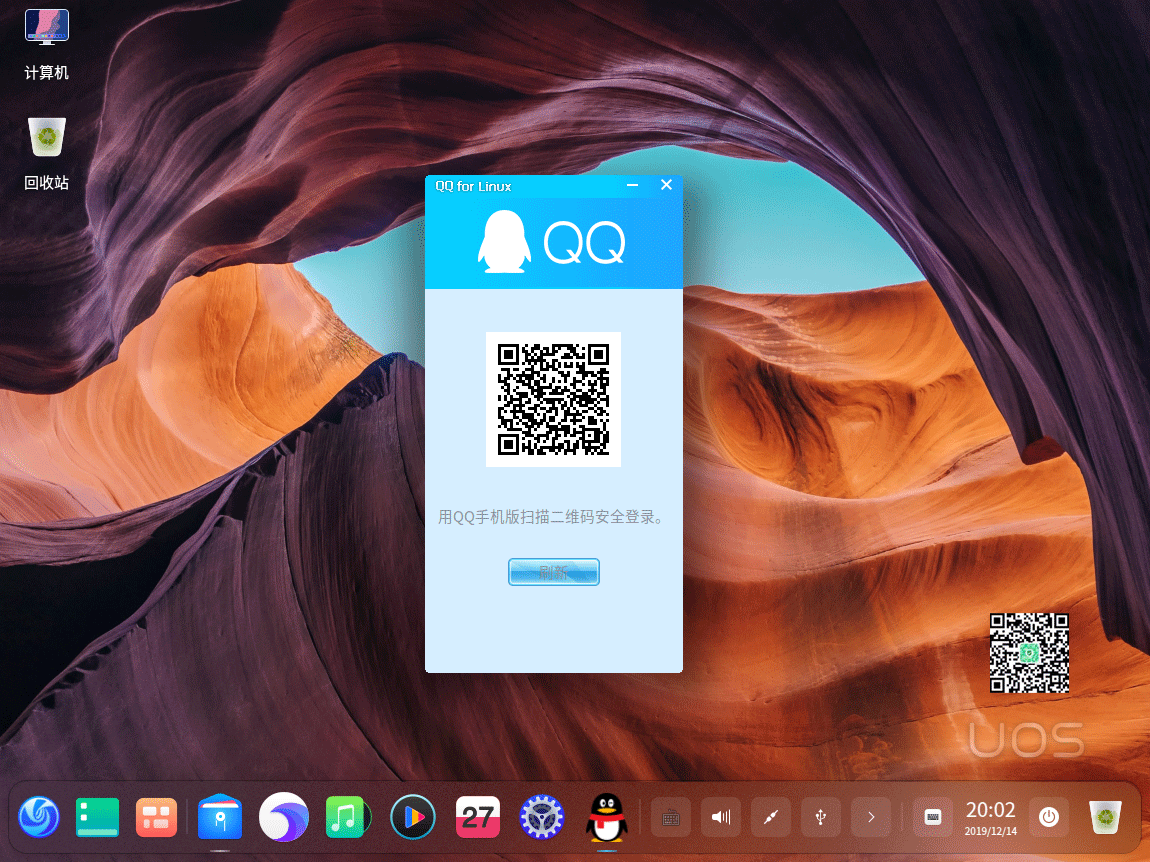Viewport: 1150px width, 862px height.
Task: Click the 刷新 refresh button in QQ
Action: click(x=554, y=572)
